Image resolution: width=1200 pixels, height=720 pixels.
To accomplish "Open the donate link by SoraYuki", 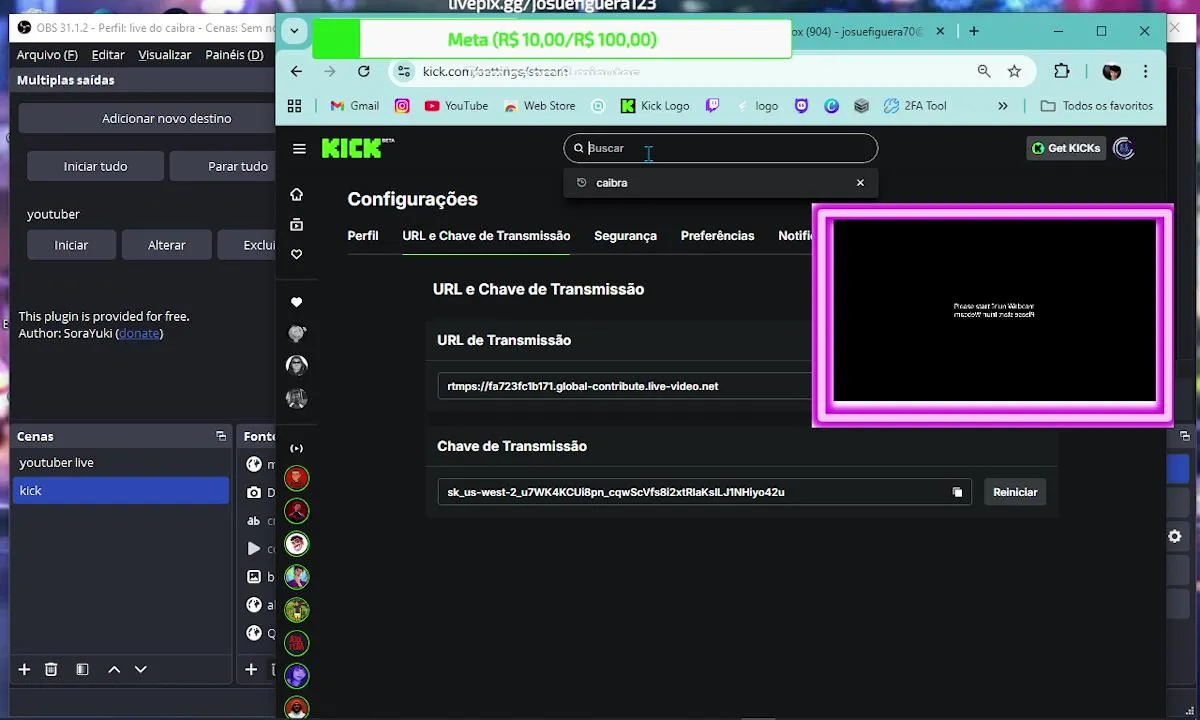I will click(139, 333).
